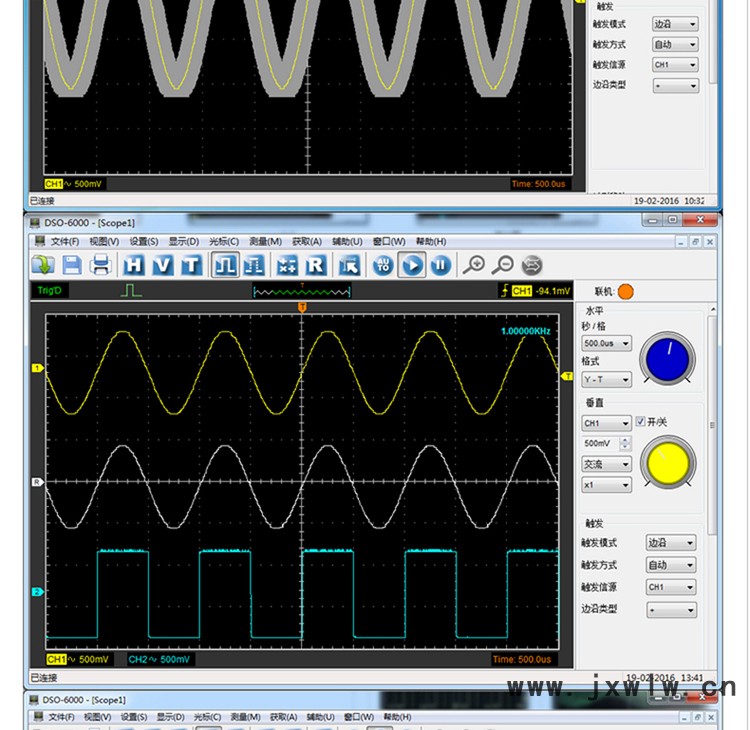Open vertical settings with the V toolbar icon
The width and height of the screenshot is (750, 730).
[x=162, y=265]
